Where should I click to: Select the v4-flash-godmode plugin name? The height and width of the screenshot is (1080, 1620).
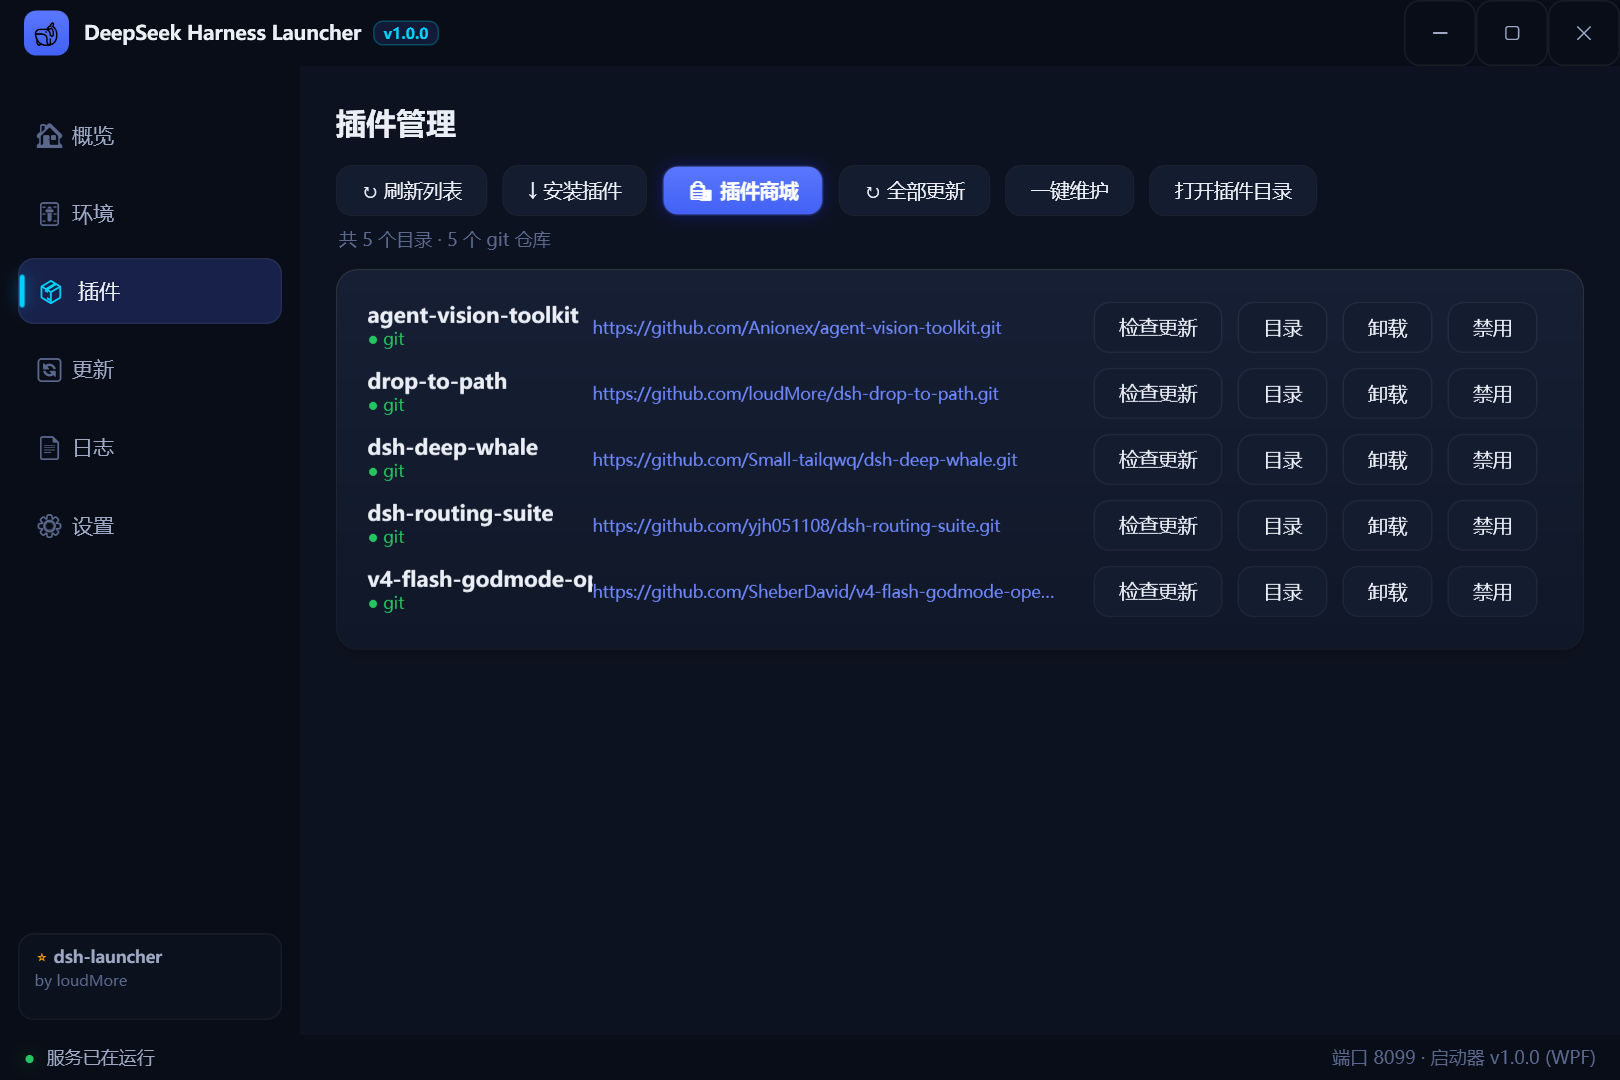(480, 579)
